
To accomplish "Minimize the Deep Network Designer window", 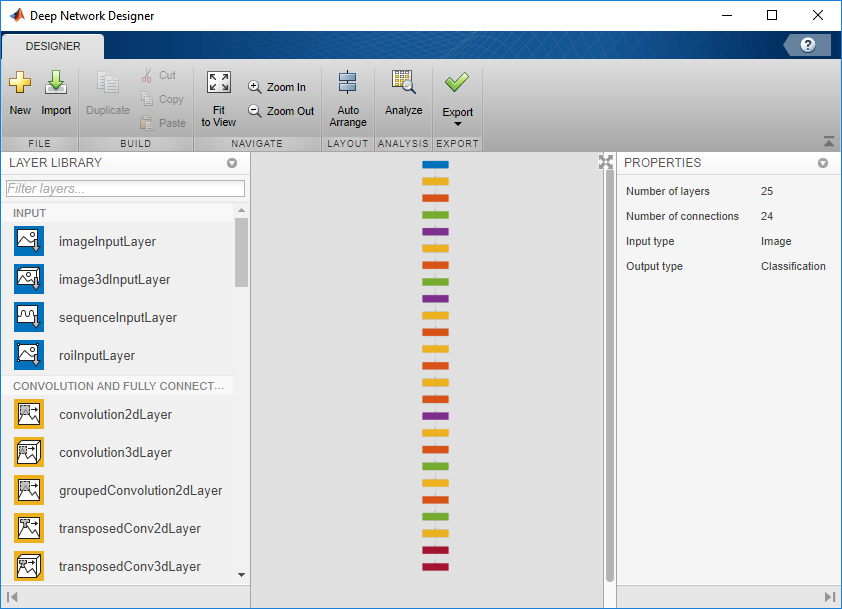I will point(727,16).
